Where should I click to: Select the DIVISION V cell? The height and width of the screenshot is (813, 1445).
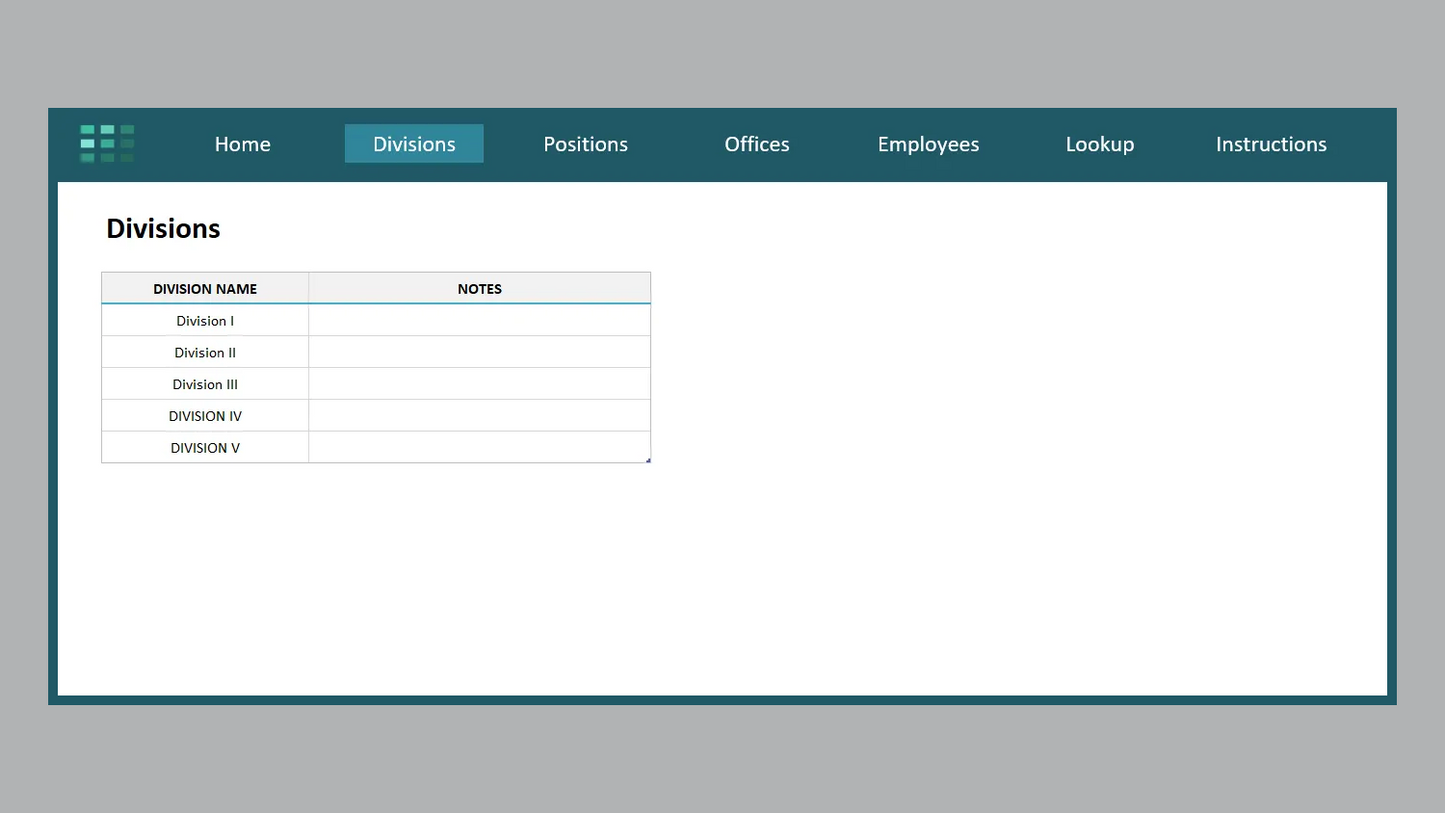tap(205, 447)
